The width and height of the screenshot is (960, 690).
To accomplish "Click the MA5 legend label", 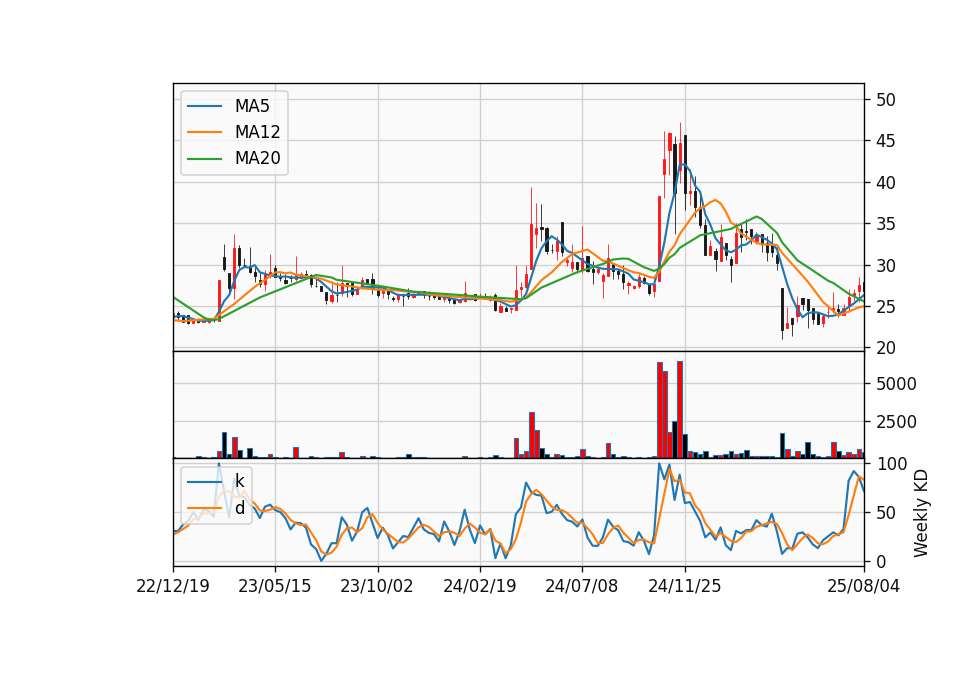I will 252,106.
